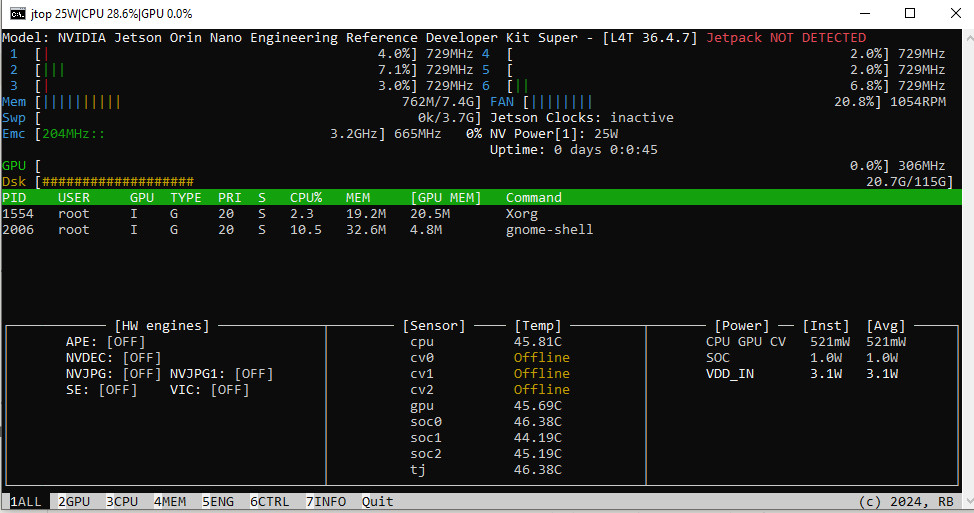Viewport: 974px width, 513px height.
Task: Click the [Avg] power column header
Action: pyautogui.click(x=886, y=325)
